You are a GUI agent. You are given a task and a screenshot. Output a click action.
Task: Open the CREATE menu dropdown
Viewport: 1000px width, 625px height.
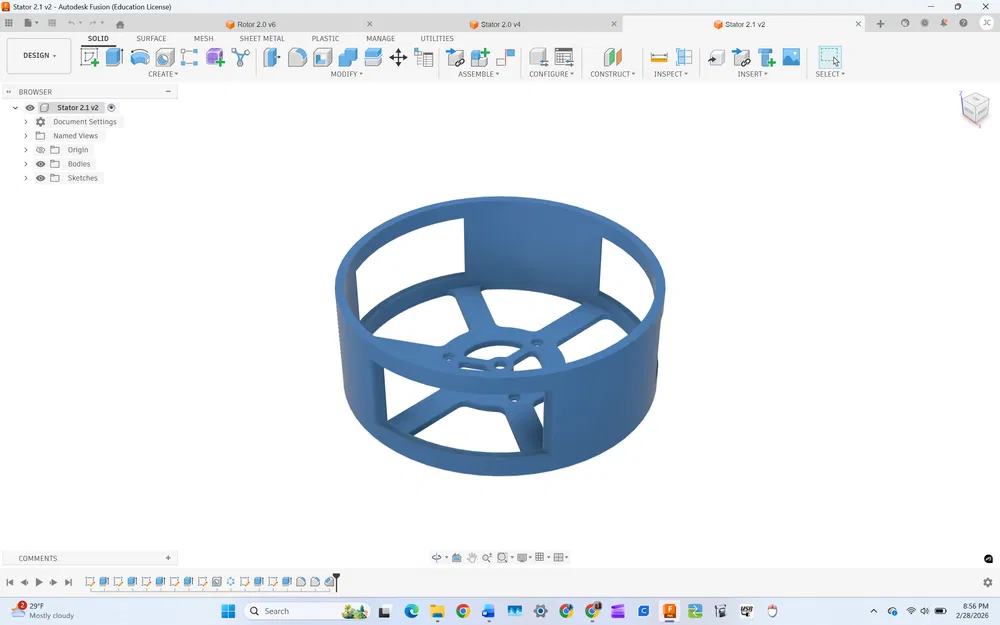click(x=163, y=74)
